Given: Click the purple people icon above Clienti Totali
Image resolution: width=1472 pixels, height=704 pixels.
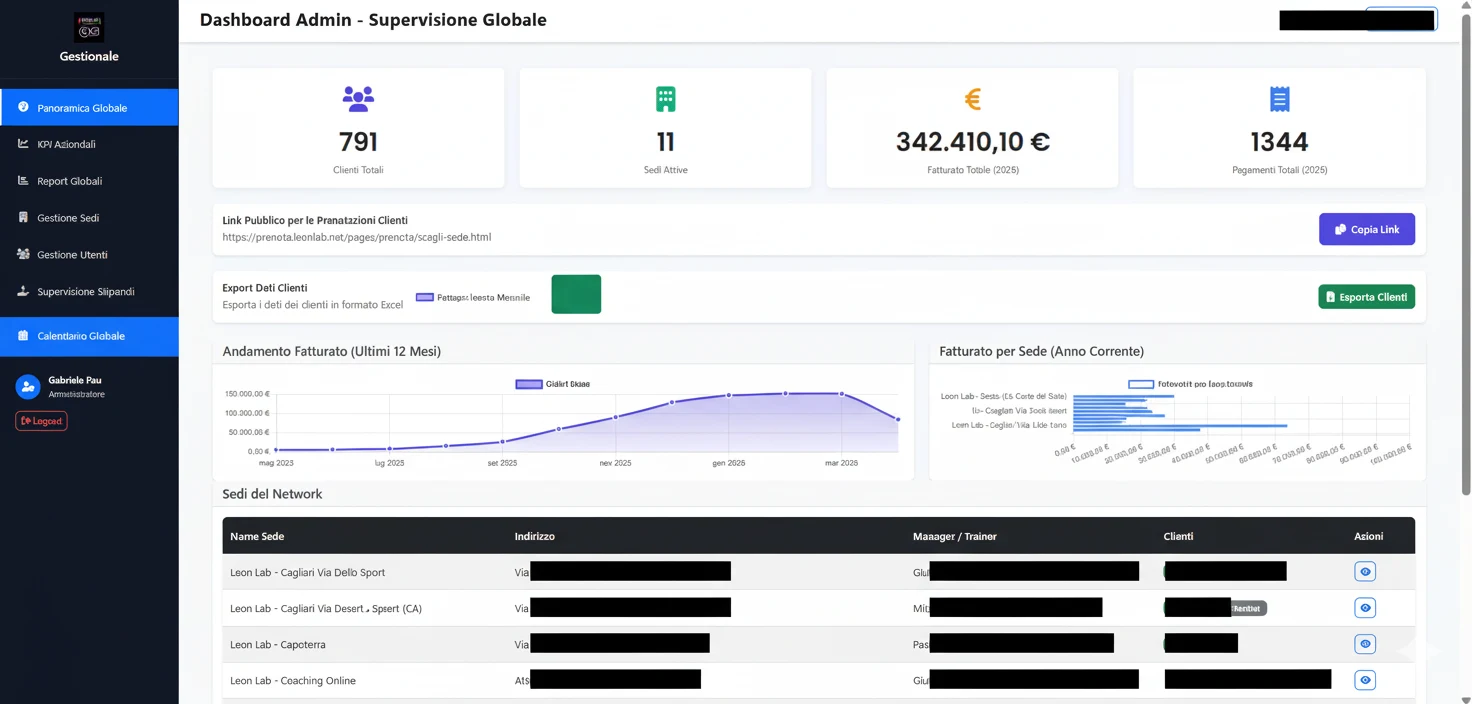Looking at the screenshot, I should 358,99.
